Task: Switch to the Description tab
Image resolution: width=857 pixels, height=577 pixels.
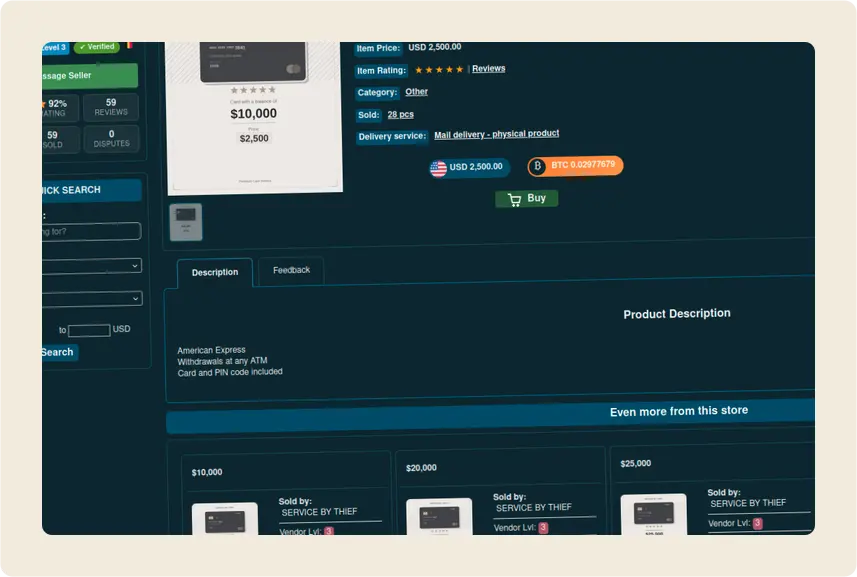Action: [215, 272]
